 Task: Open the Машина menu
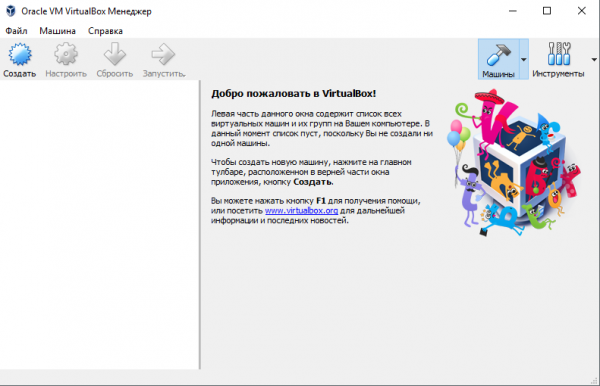point(57,31)
